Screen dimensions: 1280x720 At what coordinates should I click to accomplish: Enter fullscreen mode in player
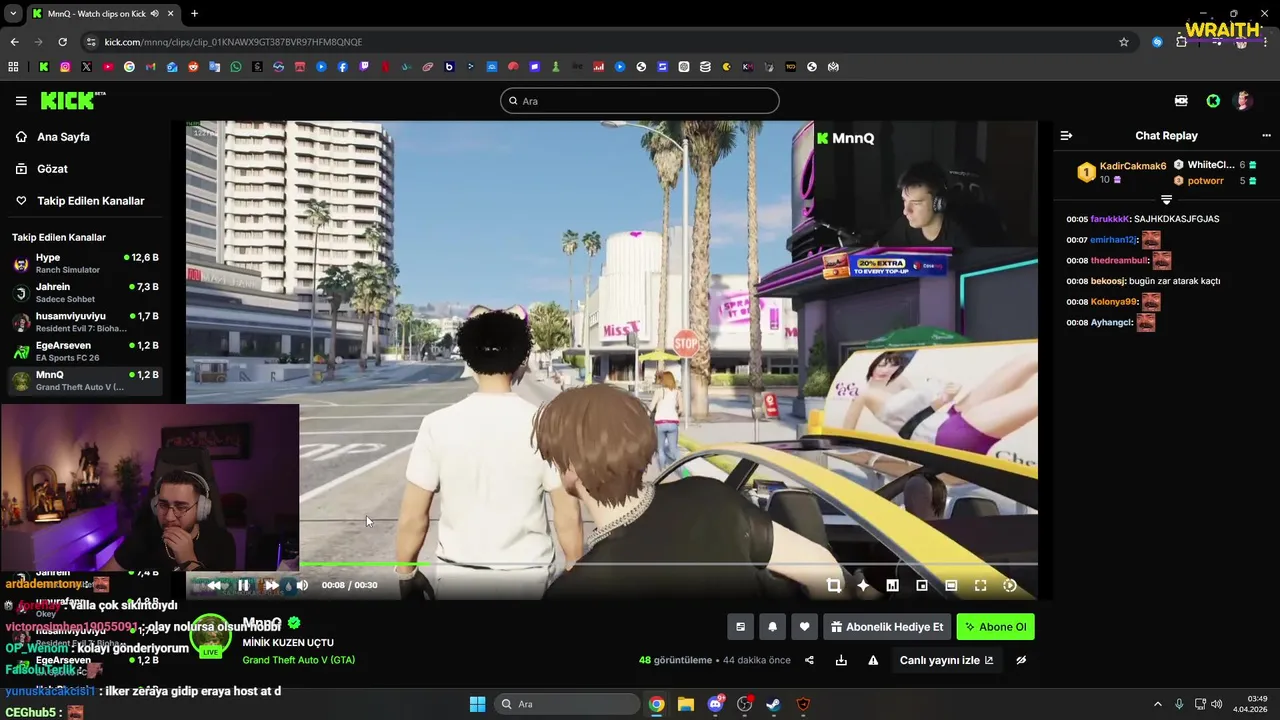(980, 585)
